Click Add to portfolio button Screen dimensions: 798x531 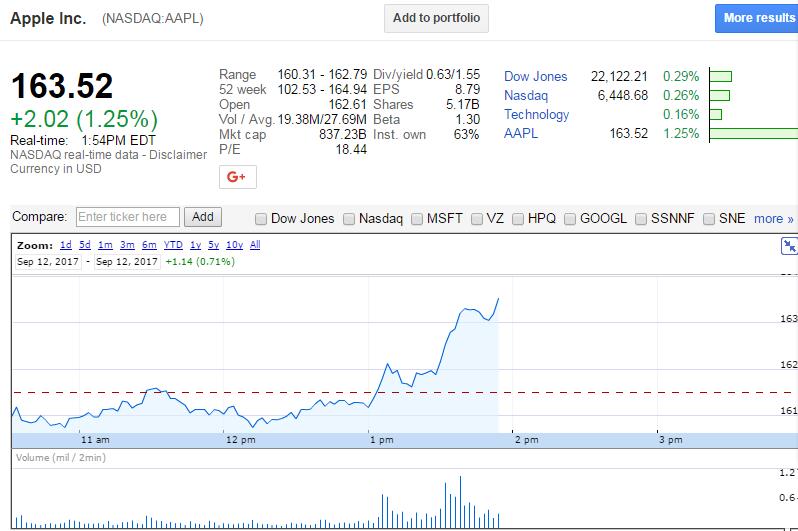pos(436,18)
